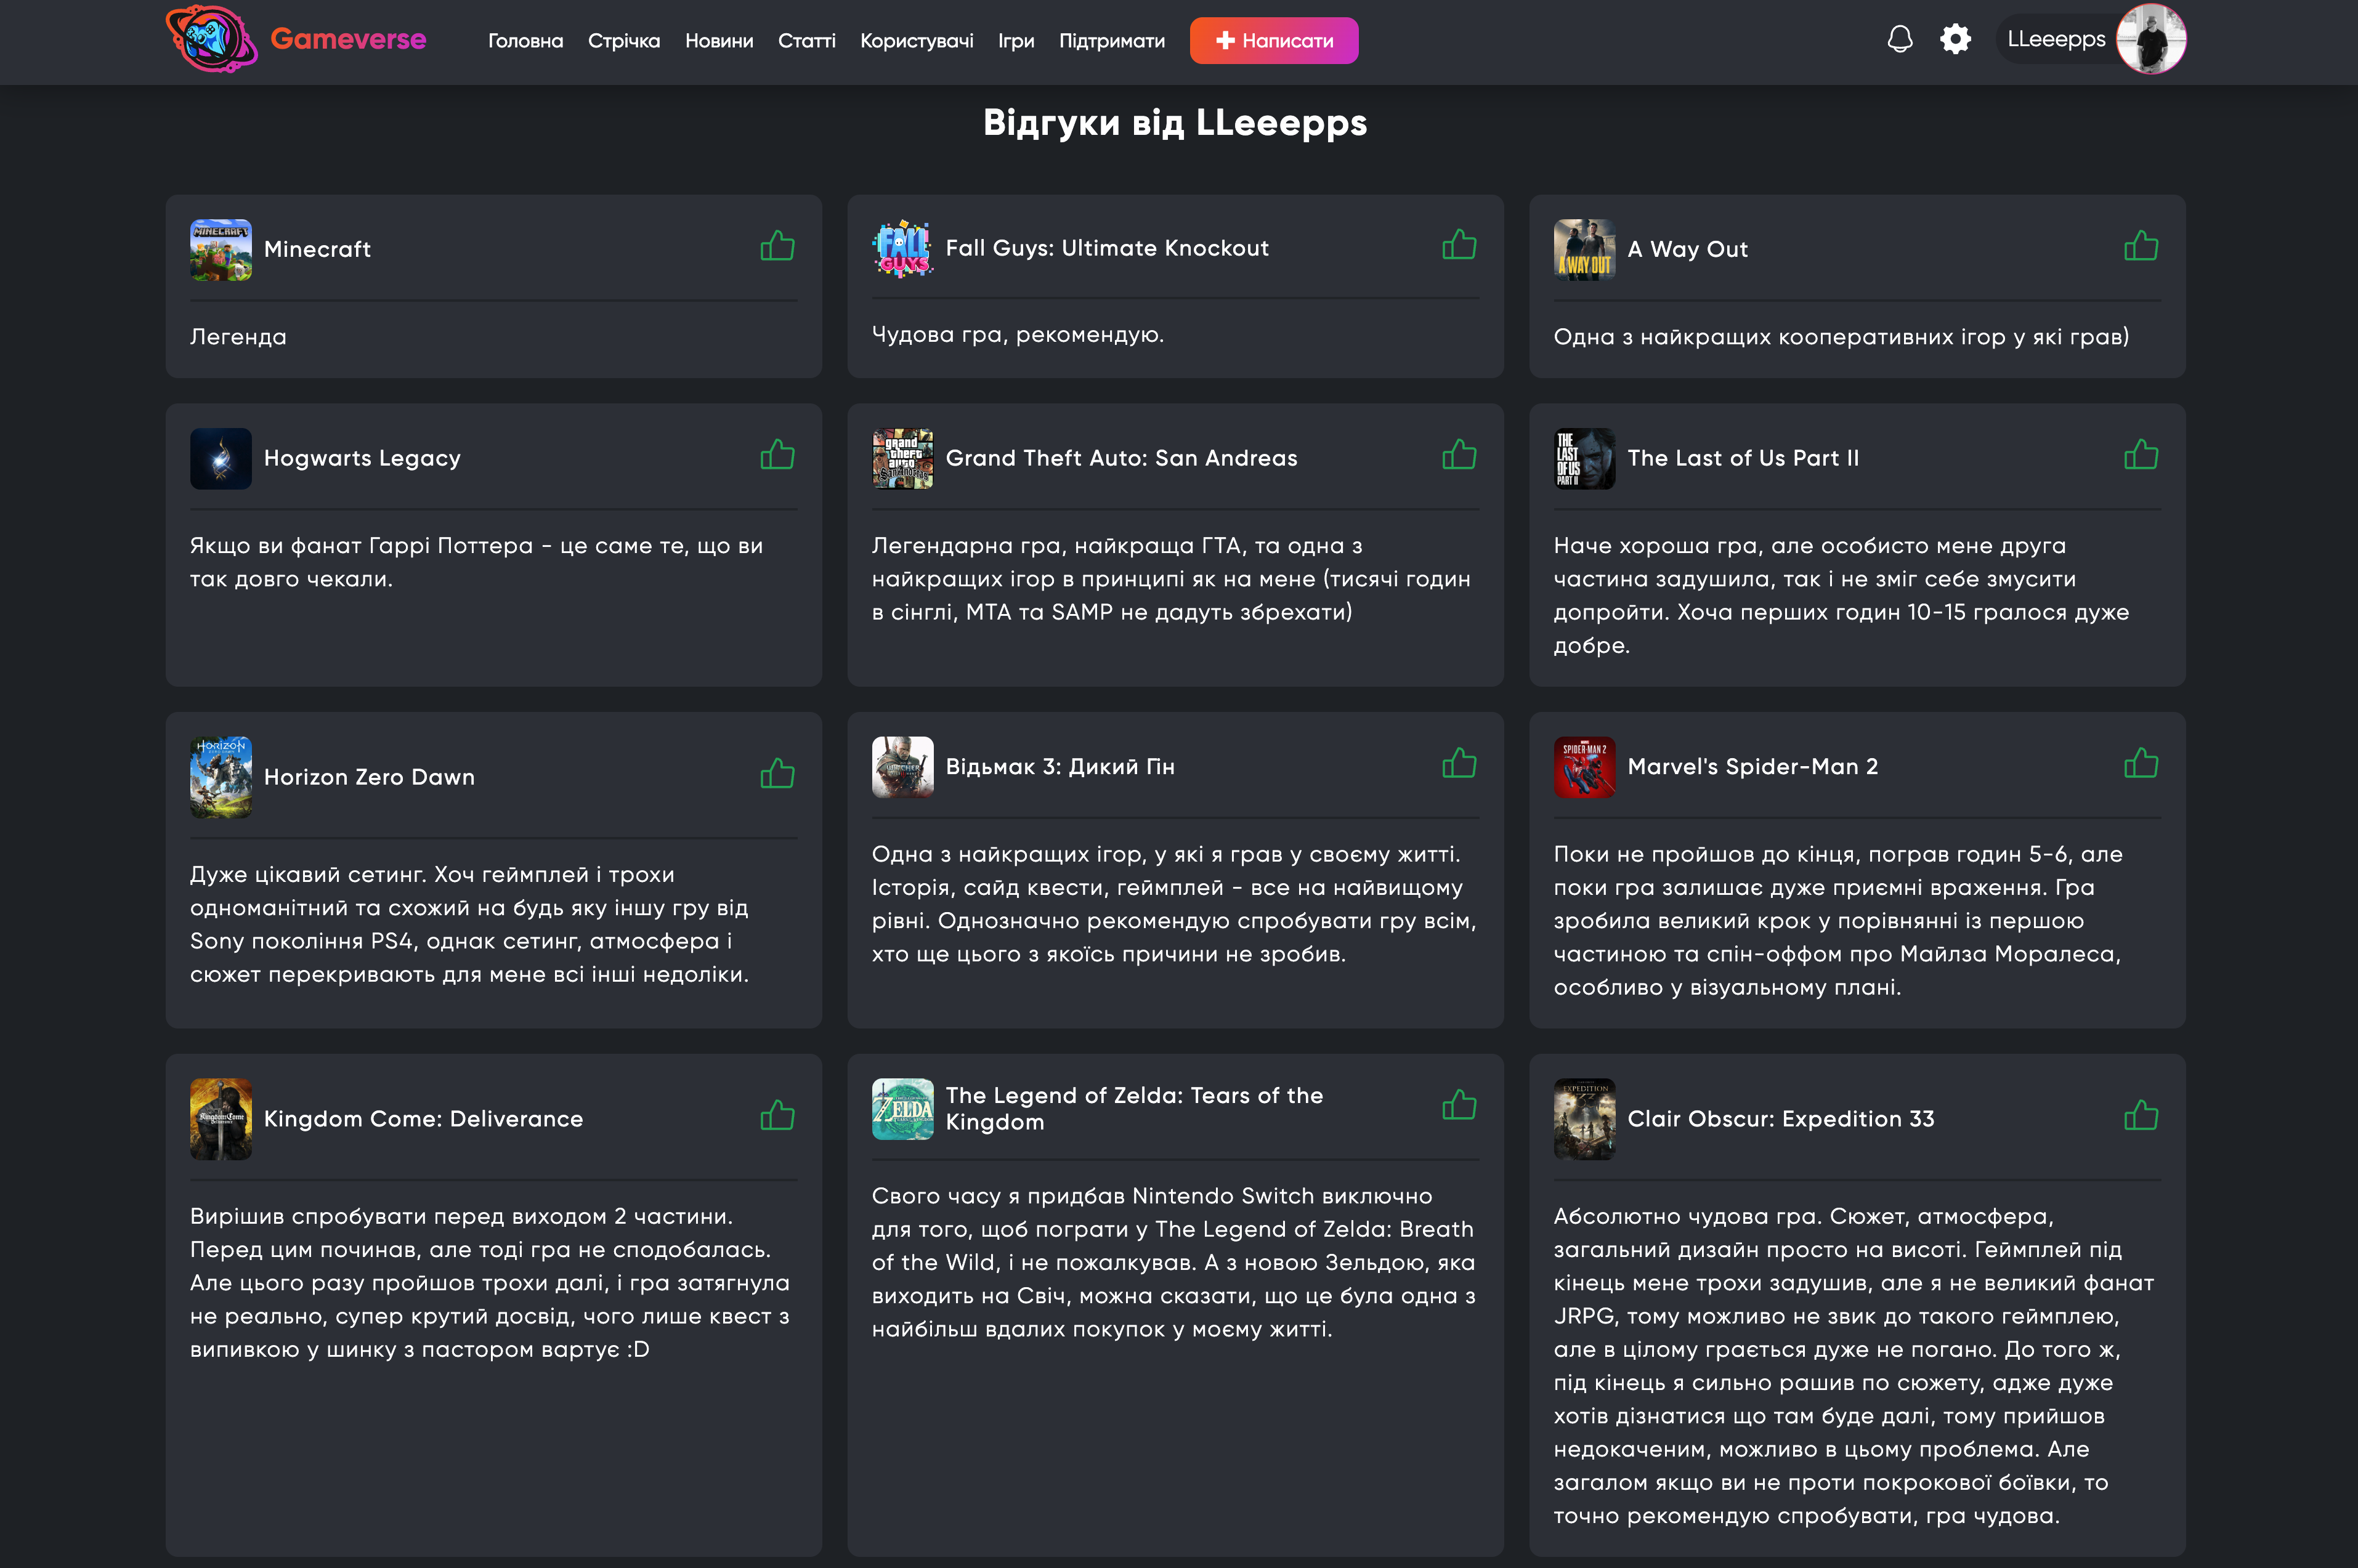Open the Підтримати page
This screenshot has height=1568, width=2358.
click(1112, 41)
